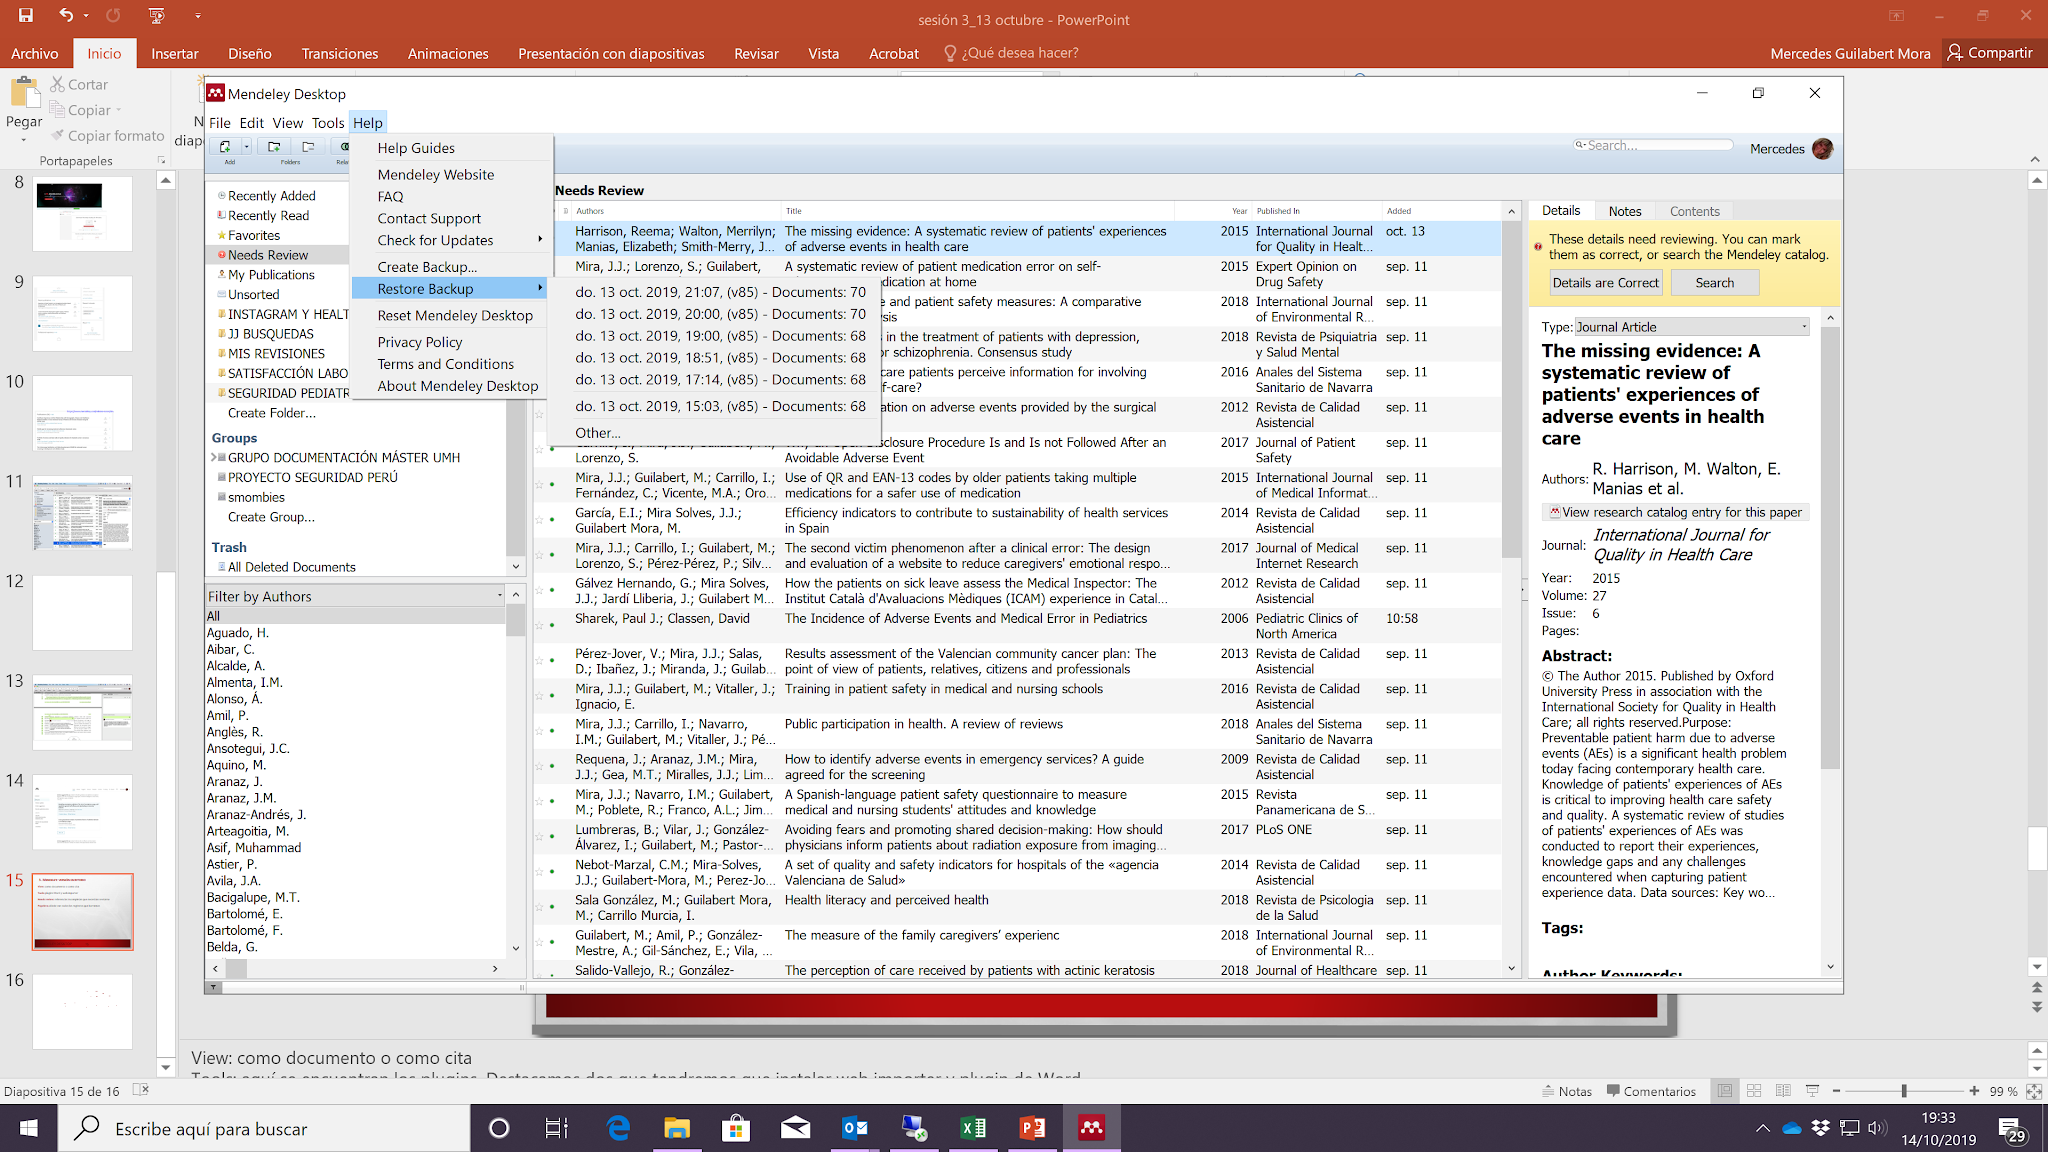This screenshot has width=2048, height=1152.
Task: Click the create new folder icon
Action: pos(273,147)
